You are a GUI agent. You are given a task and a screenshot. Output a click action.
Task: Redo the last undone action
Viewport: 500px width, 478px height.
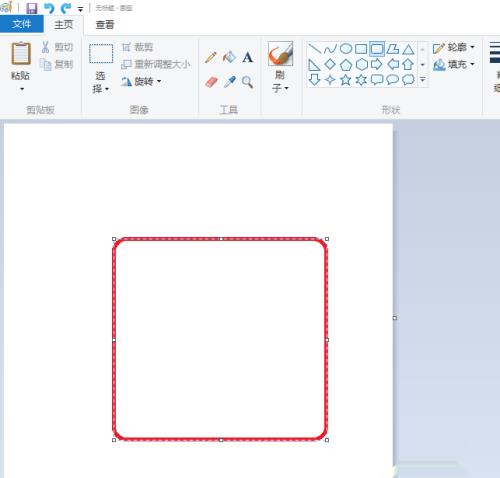(66, 8)
